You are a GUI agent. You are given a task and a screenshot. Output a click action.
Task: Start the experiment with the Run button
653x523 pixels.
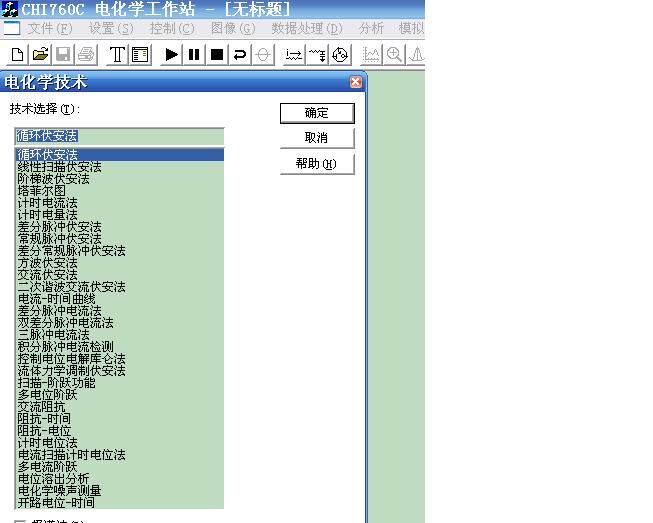pos(171,55)
